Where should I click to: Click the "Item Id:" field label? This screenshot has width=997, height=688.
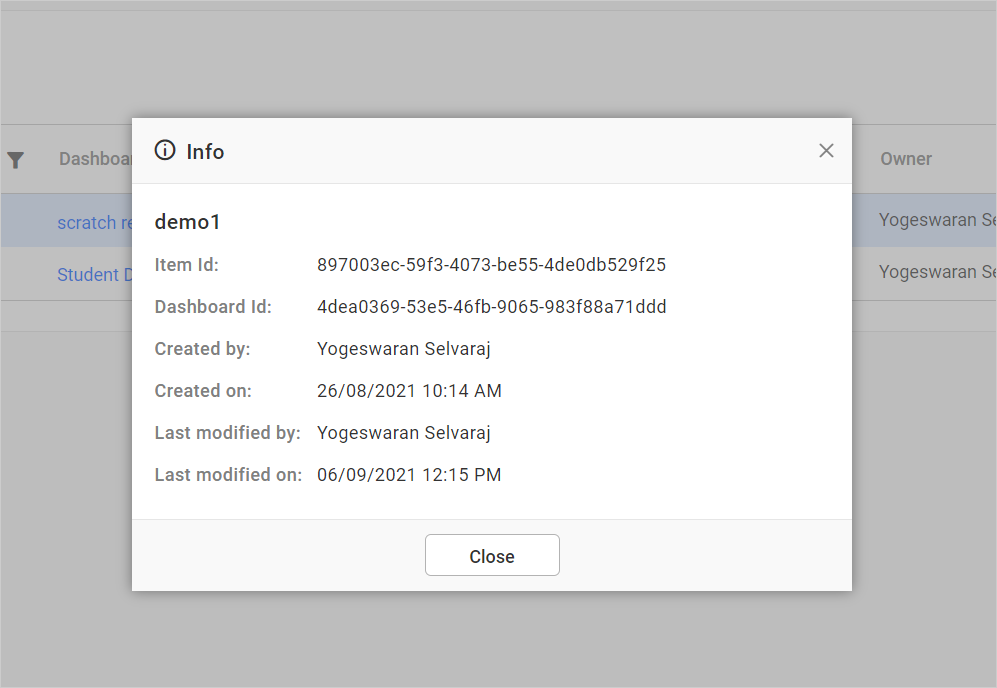[x=187, y=265]
